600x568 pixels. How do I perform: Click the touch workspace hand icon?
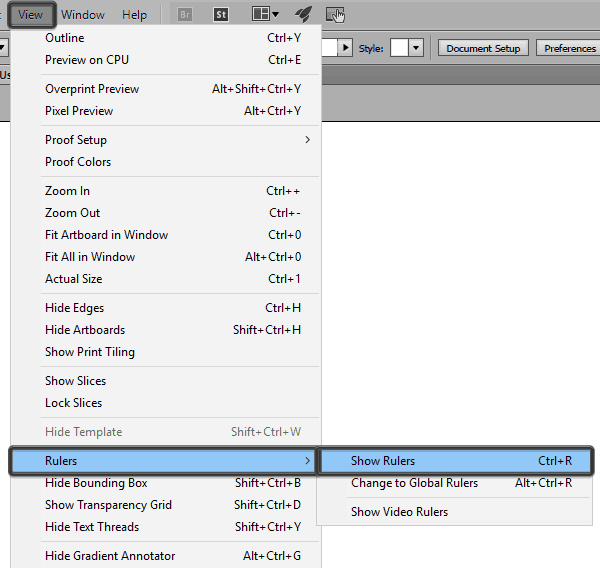[x=336, y=15]
